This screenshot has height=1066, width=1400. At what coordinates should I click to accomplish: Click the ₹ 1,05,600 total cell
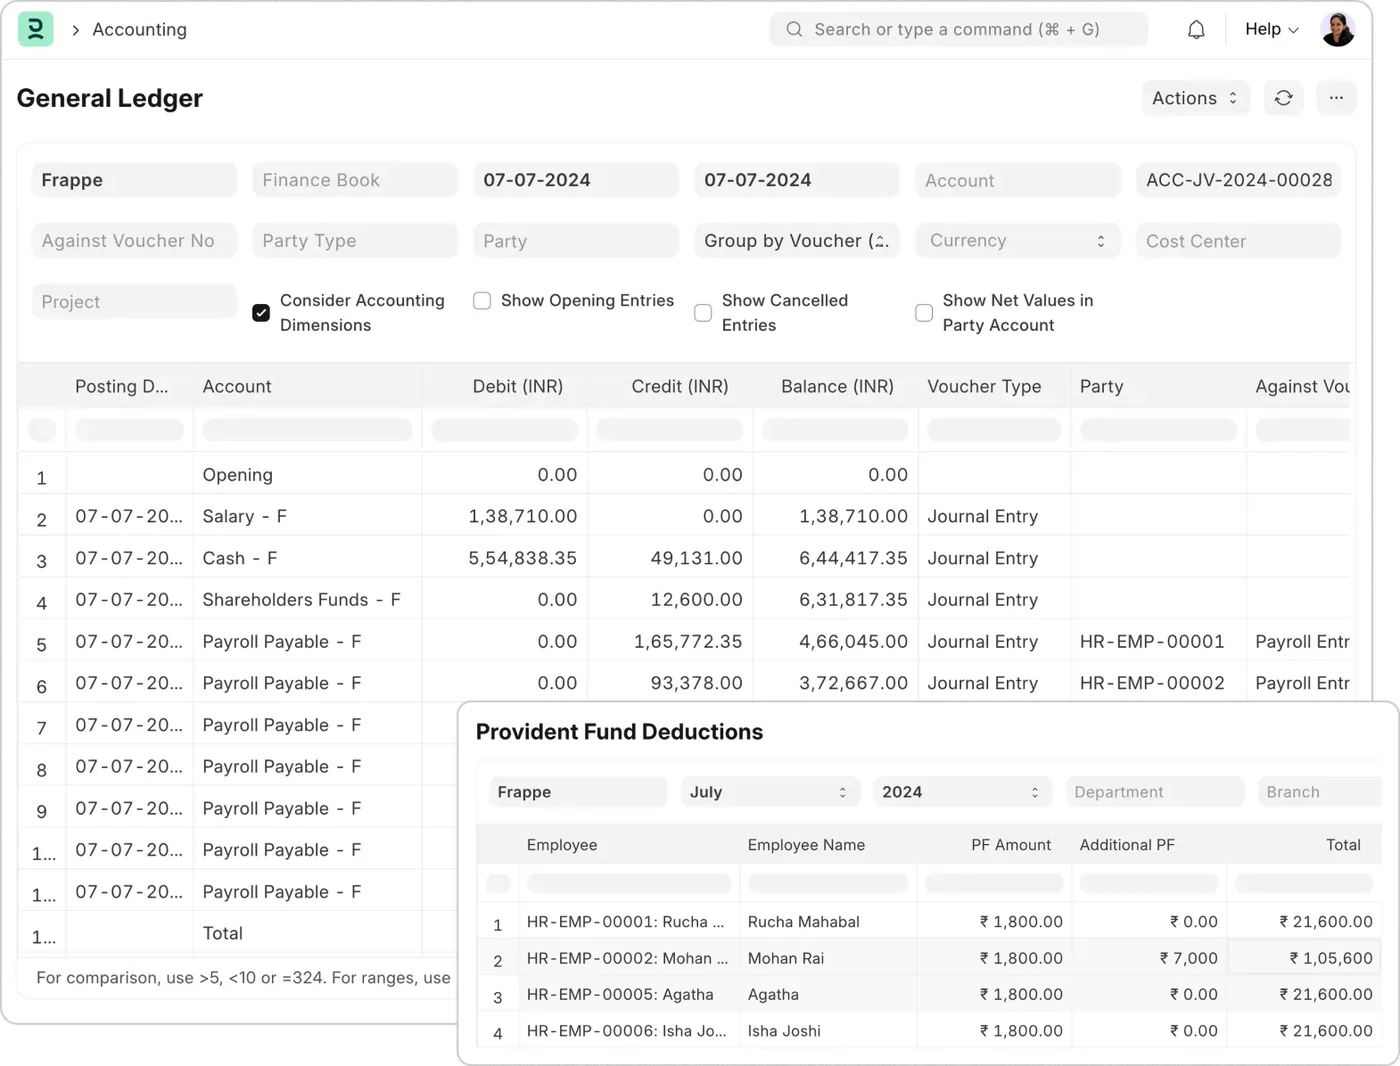tap(1304, 958)
